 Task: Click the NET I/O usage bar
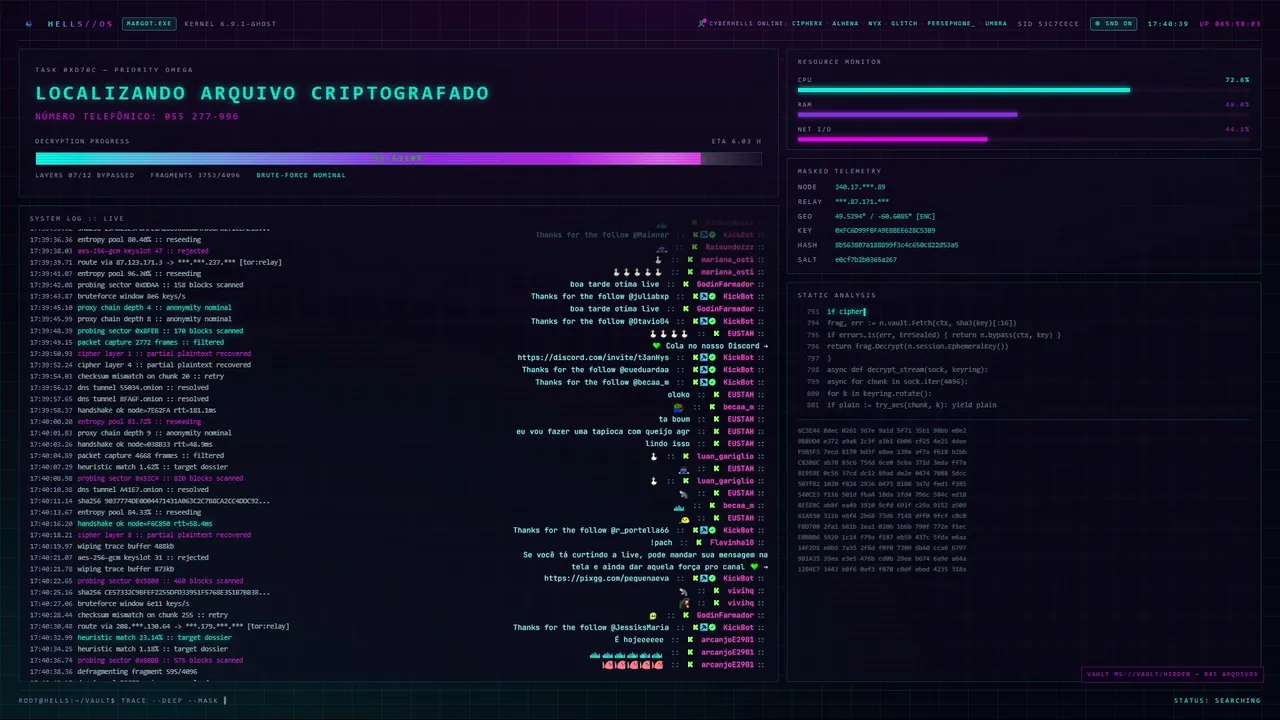pyautogui.click(x=1023, y=139)
